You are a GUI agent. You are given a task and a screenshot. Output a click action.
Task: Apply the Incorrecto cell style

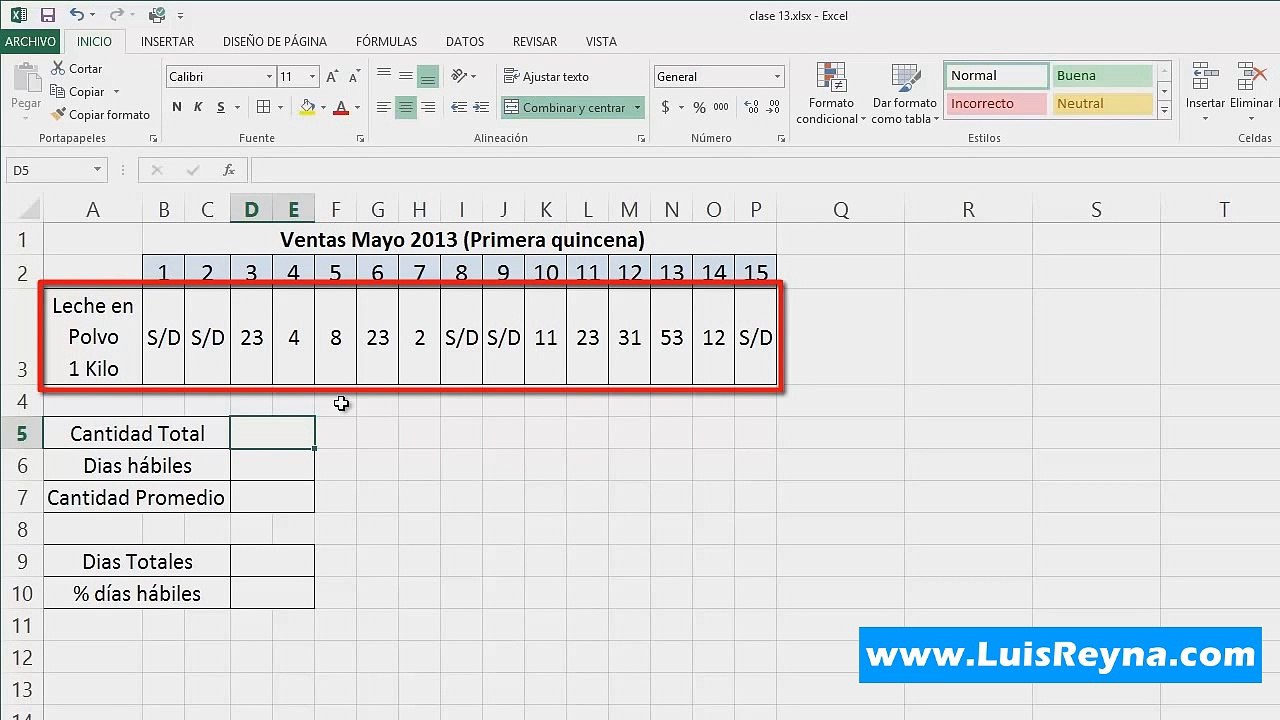tap(997, 104)
